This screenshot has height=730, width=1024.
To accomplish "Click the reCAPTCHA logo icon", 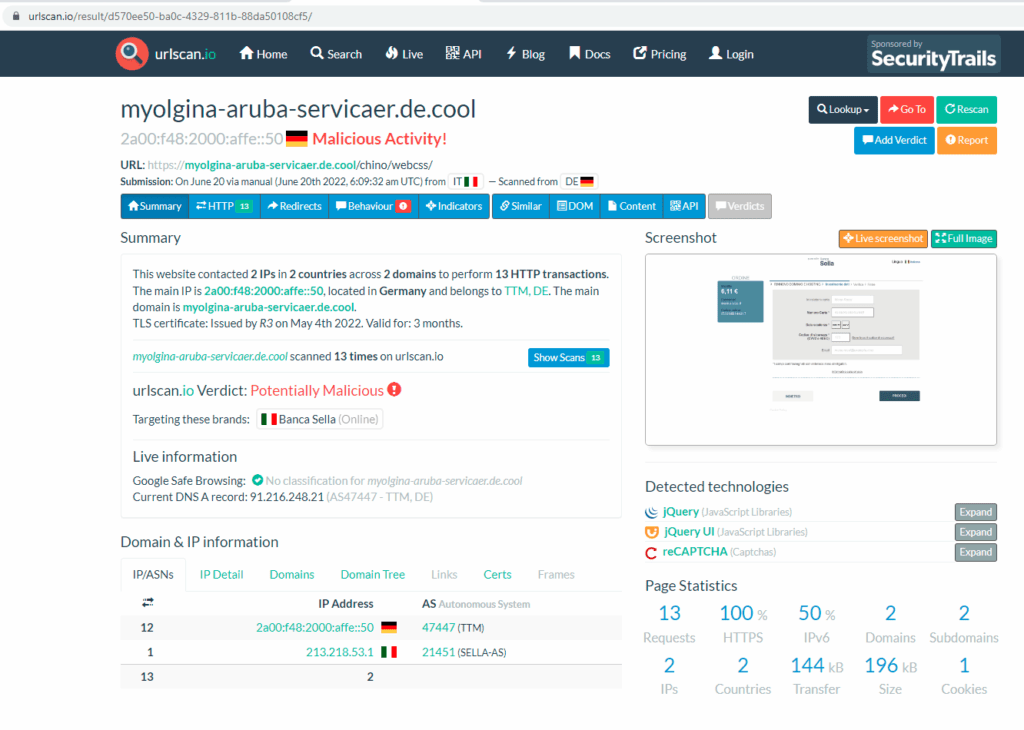I will tap(651, 552).
